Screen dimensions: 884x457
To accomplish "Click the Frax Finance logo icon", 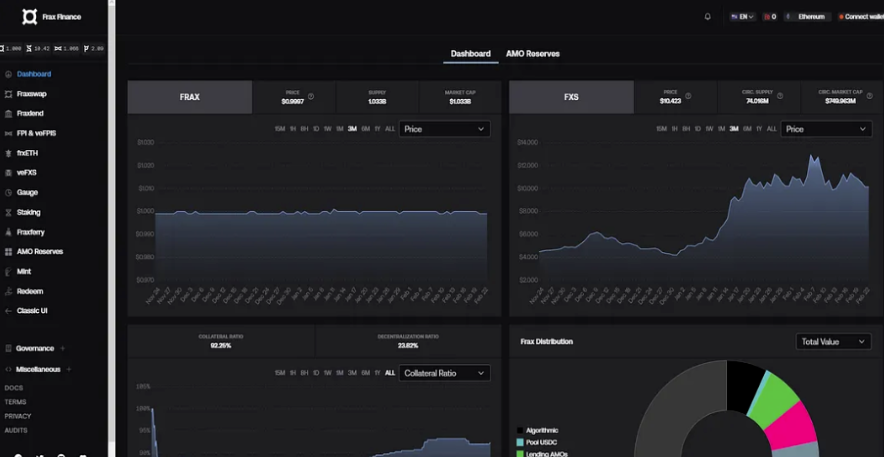I will click(29, 17).
